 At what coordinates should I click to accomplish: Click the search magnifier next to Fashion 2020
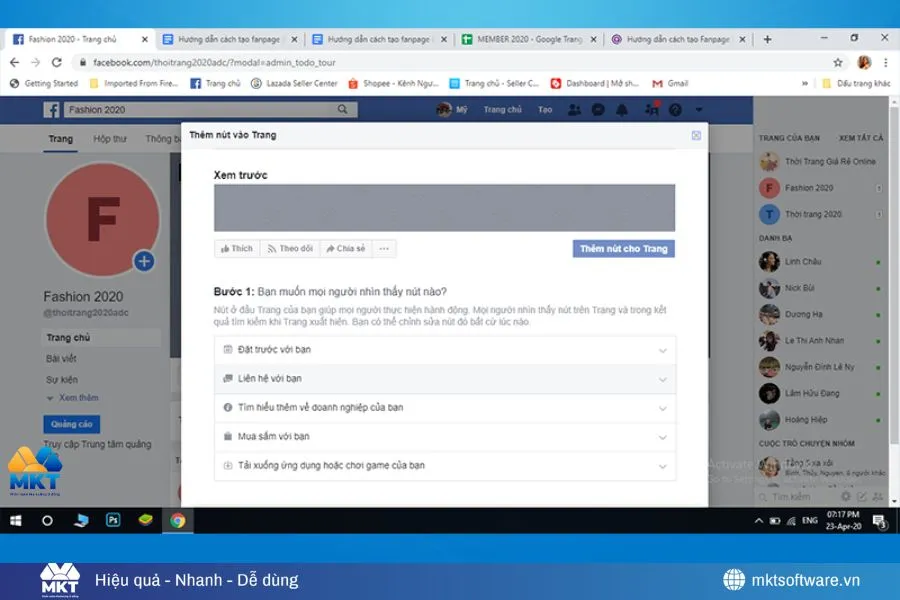point(343,109)
